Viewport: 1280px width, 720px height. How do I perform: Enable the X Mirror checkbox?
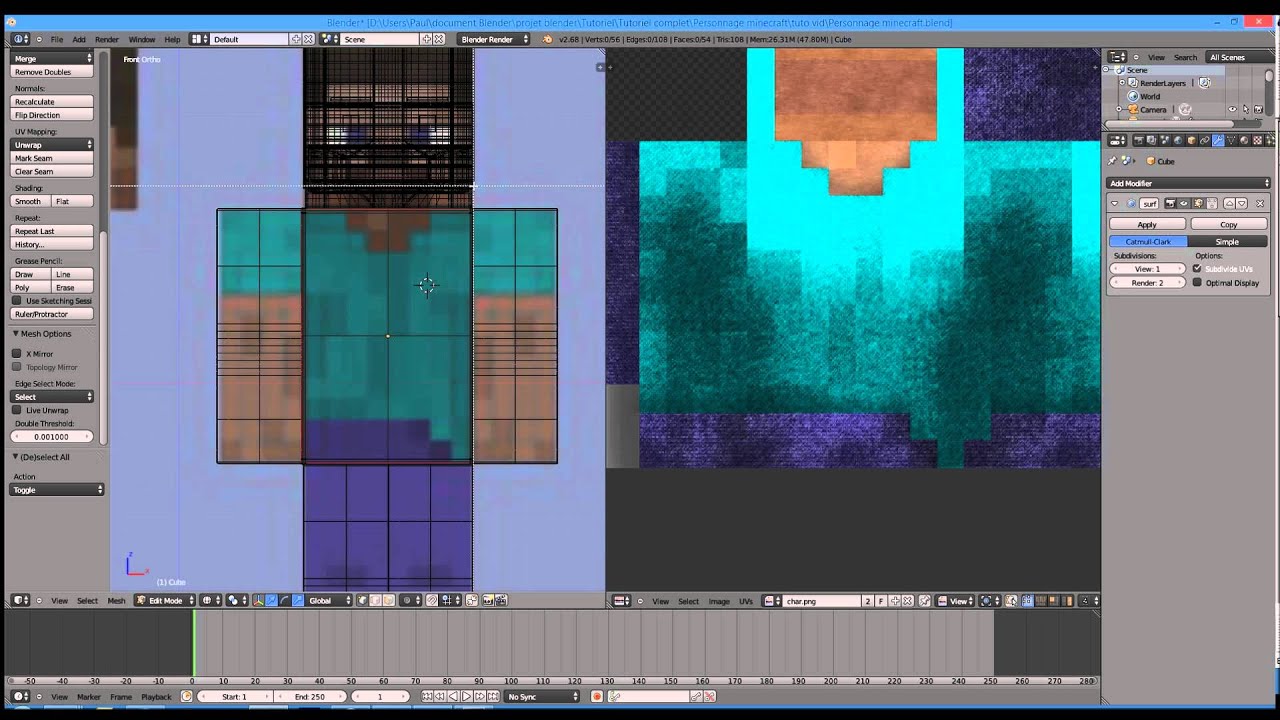tap(17, 353)
